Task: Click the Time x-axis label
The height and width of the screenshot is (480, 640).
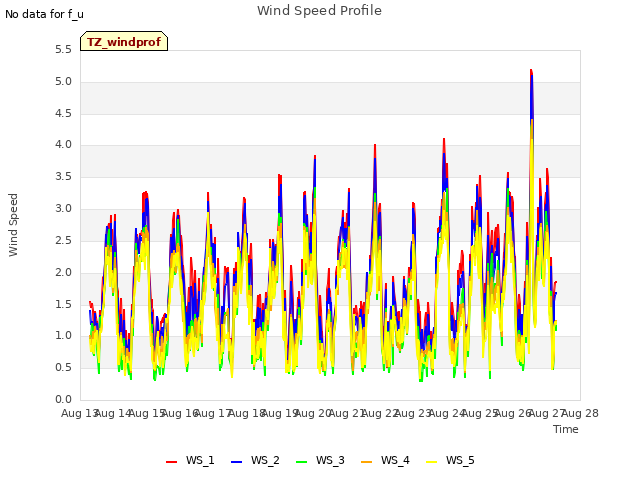Action: click(566, 429)
